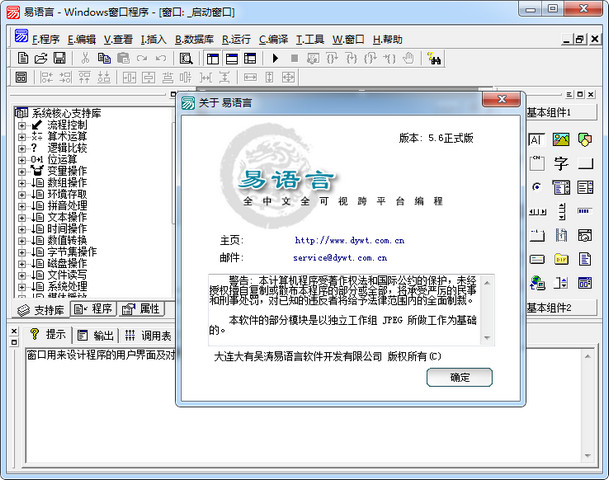The height and width of the screenshot is (480, 609).
Task: Select the 拼音处理 tree item
Action: tap(67, 206)
